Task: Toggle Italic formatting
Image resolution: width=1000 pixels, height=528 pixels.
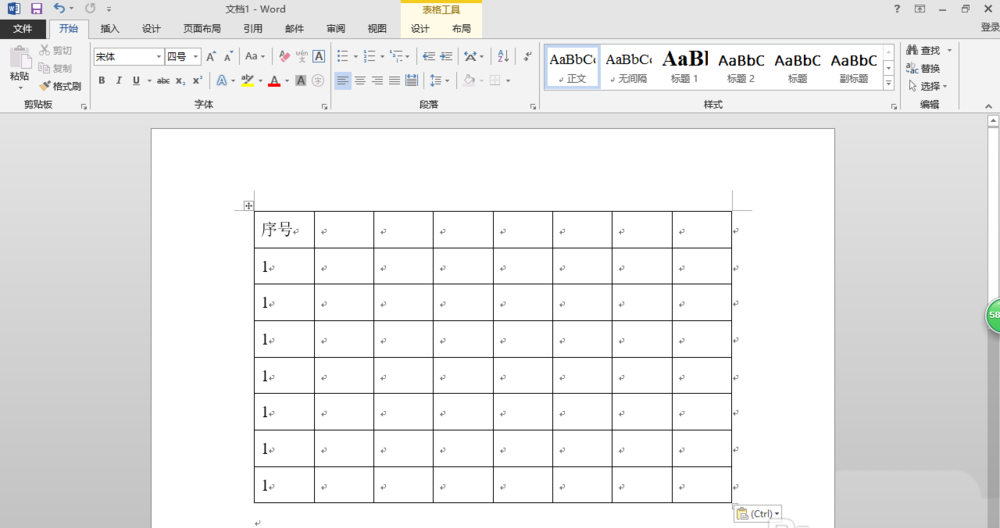Action: (118, 81)
